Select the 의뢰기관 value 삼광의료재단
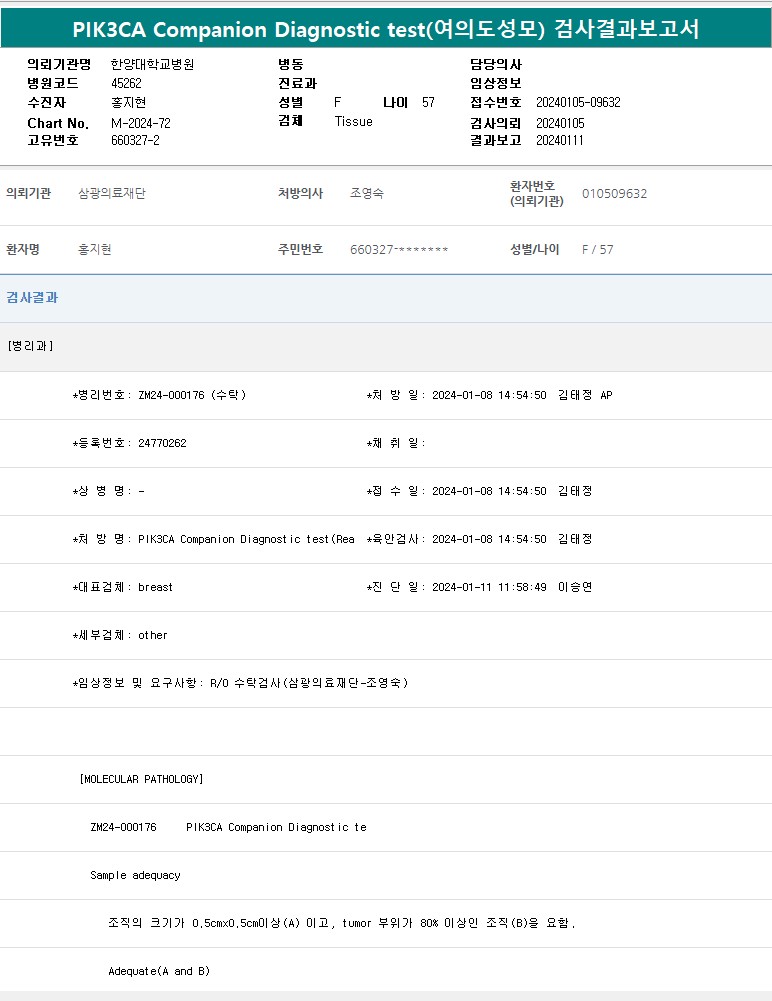 (112, 194)
